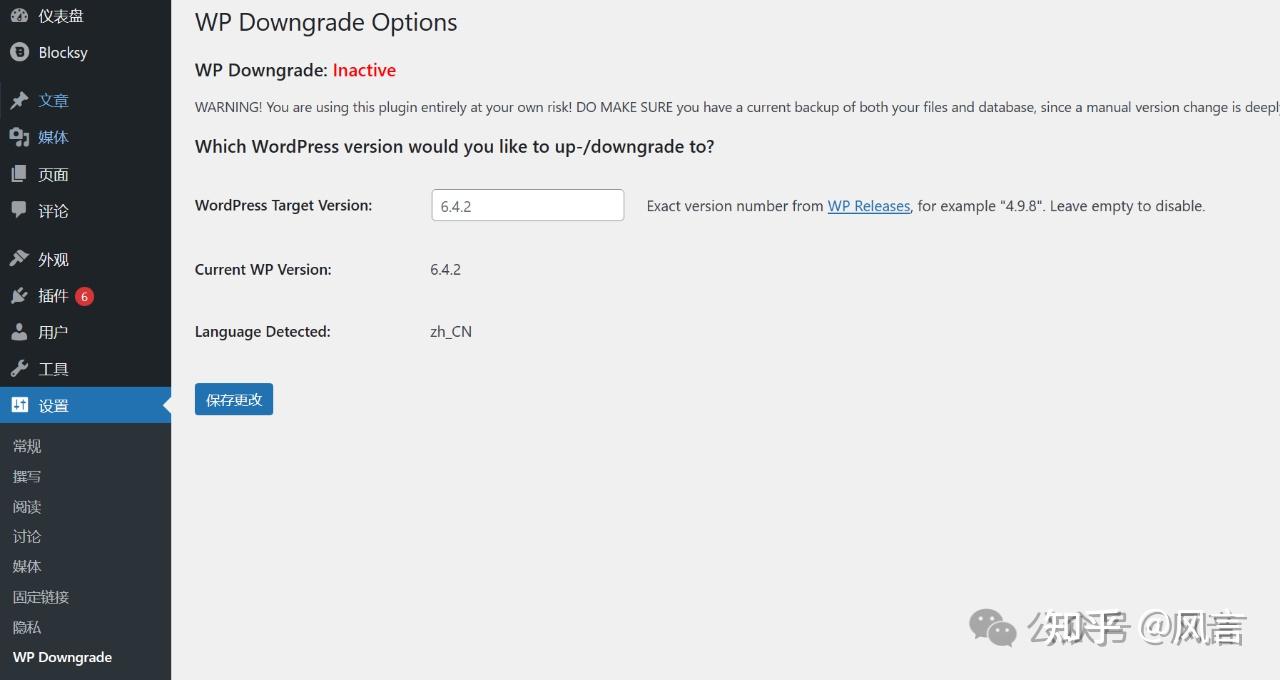Select the 阅读 (Reading) settings submenu
This screenshot has width=1280, height=680.
pyautogui.click(x=27, y=507)
